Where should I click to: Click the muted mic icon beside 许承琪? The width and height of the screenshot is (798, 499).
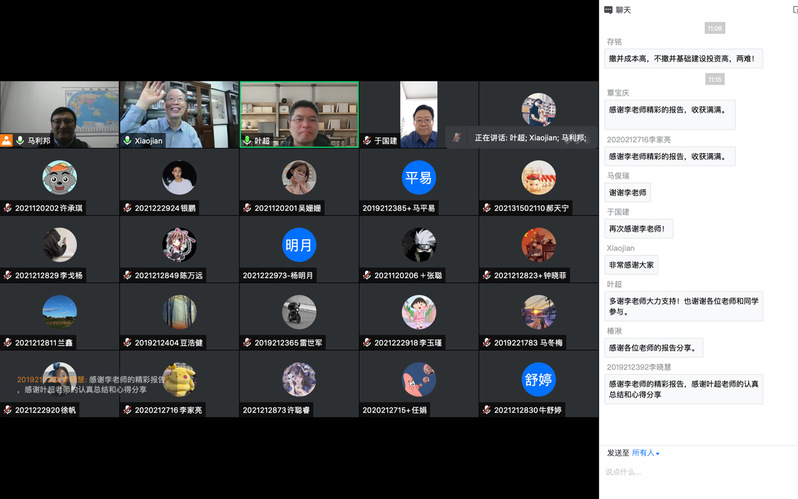click(x=7, y=208)
